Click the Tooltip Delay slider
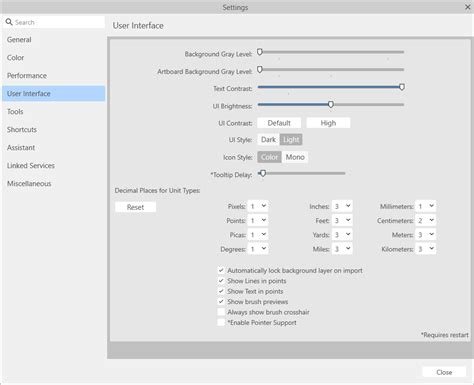This screenshot has height=385, width=474. point(301,173)
